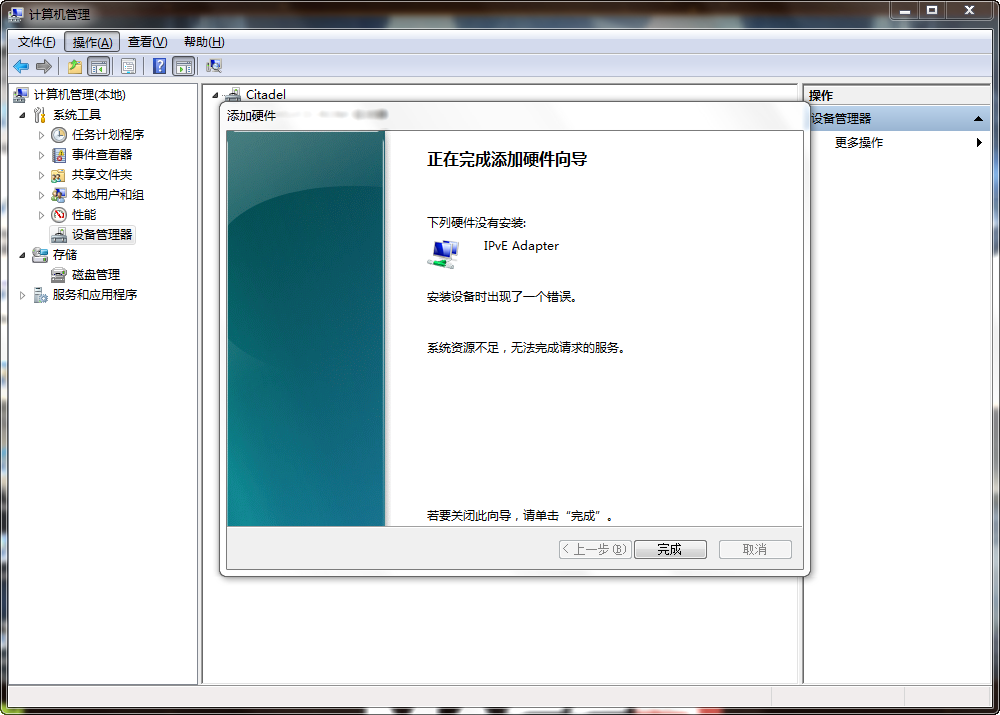Expand the 服务和应用程序 tree node

23,295
